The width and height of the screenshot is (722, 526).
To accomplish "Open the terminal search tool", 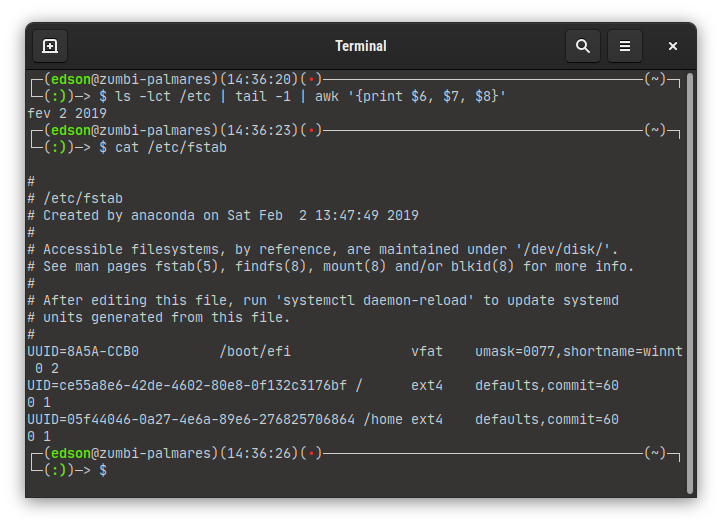I will (x=582, y=46).
